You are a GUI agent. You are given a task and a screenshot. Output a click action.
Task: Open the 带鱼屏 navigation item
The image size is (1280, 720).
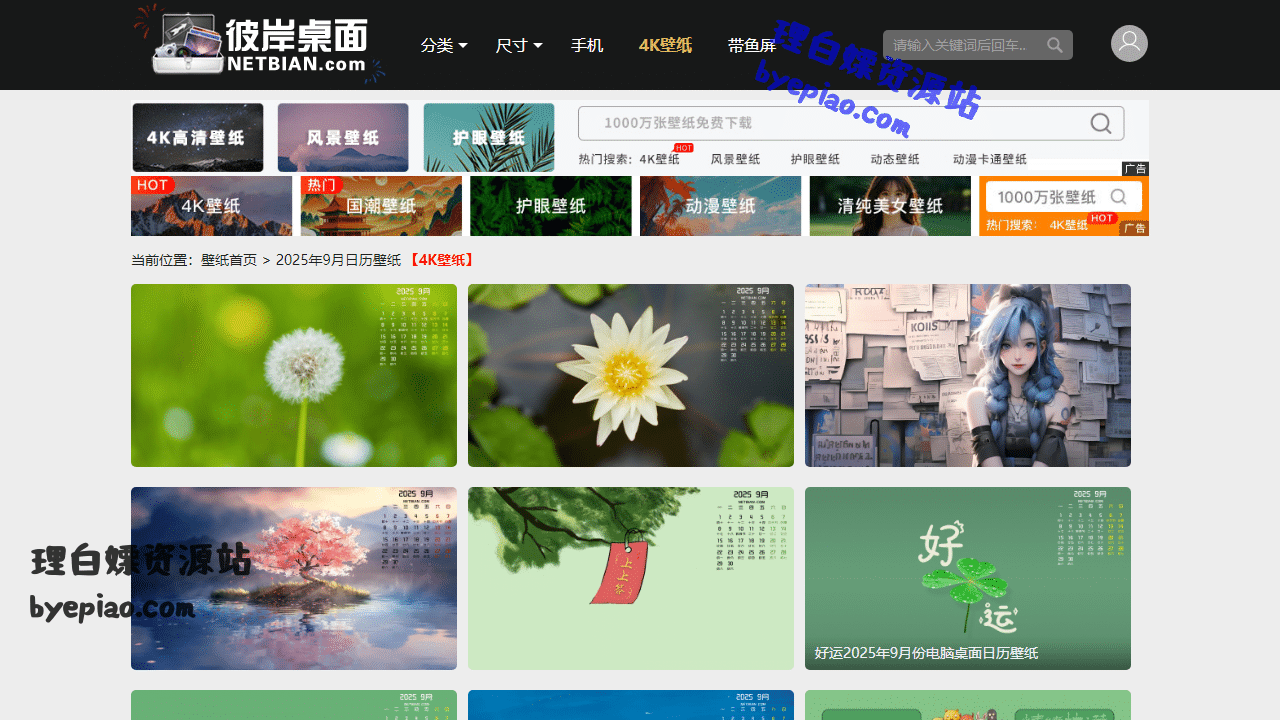[x=752, y=45]
